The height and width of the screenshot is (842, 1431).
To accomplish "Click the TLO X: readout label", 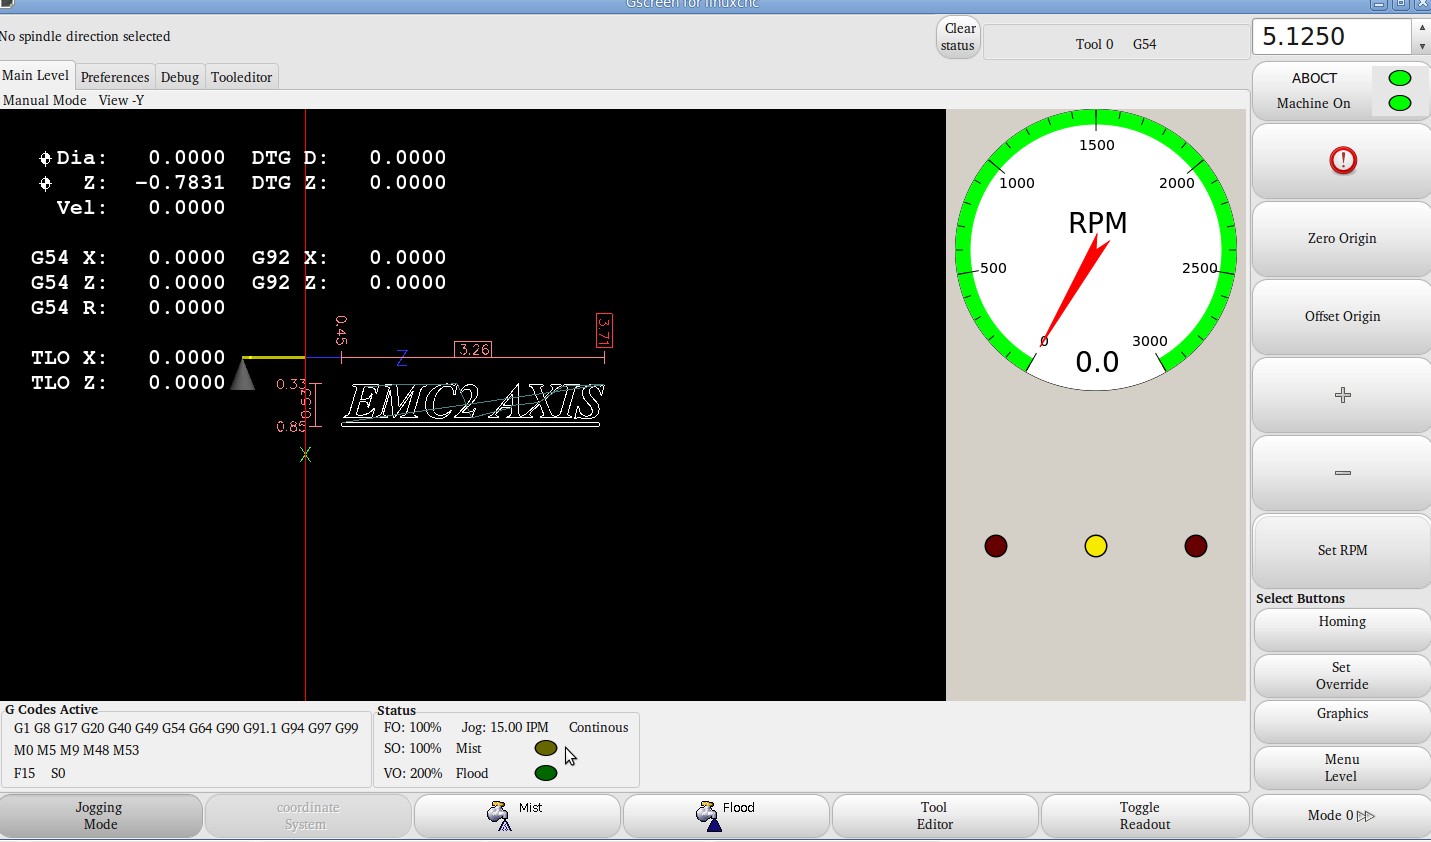I will [69, 358].
